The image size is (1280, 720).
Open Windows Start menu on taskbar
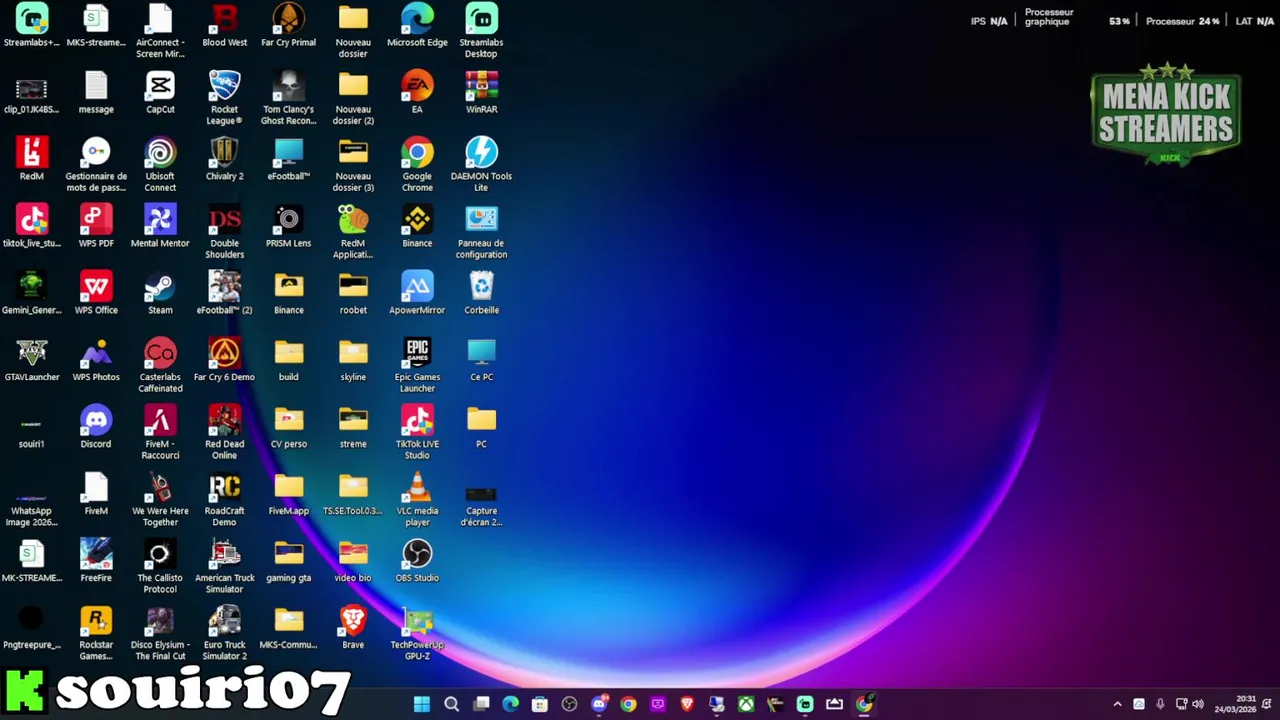point(422,704)
